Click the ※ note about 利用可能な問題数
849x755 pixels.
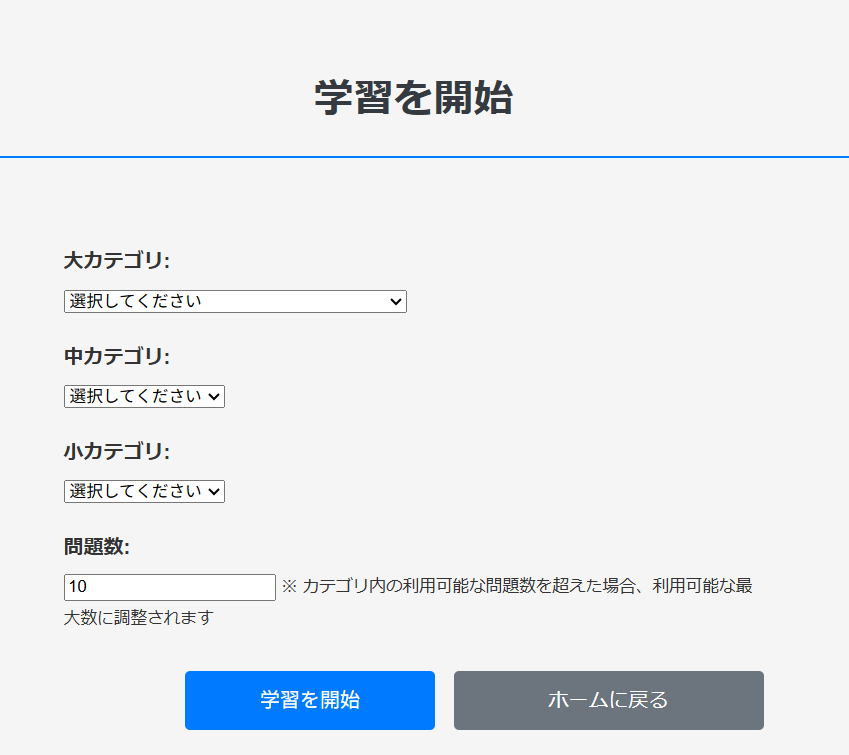517,586
